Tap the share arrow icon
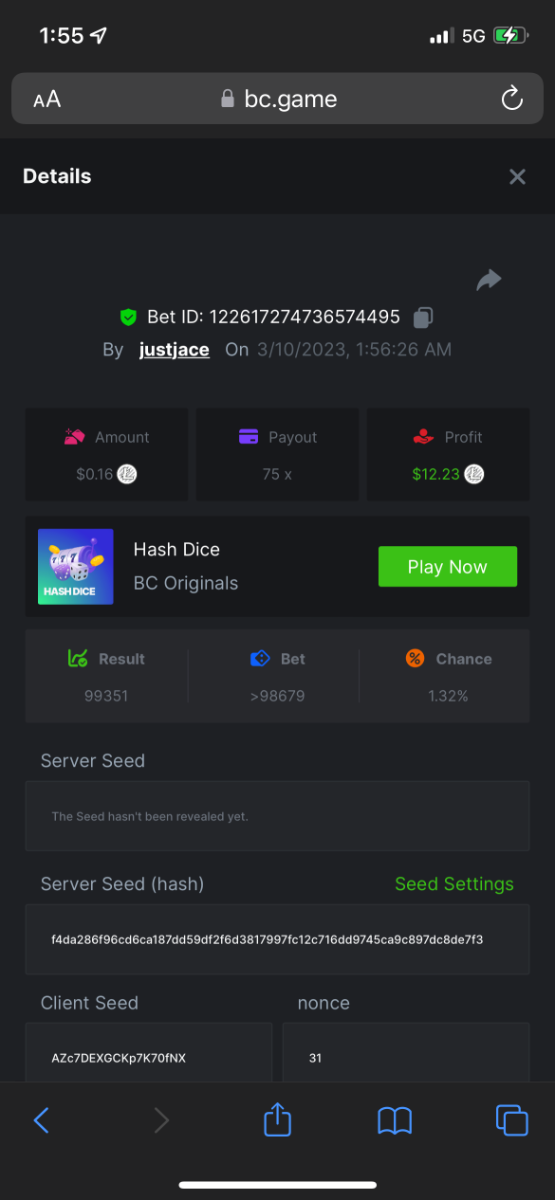The width and height of the screenshot is (555, 1200). (489, 280)
